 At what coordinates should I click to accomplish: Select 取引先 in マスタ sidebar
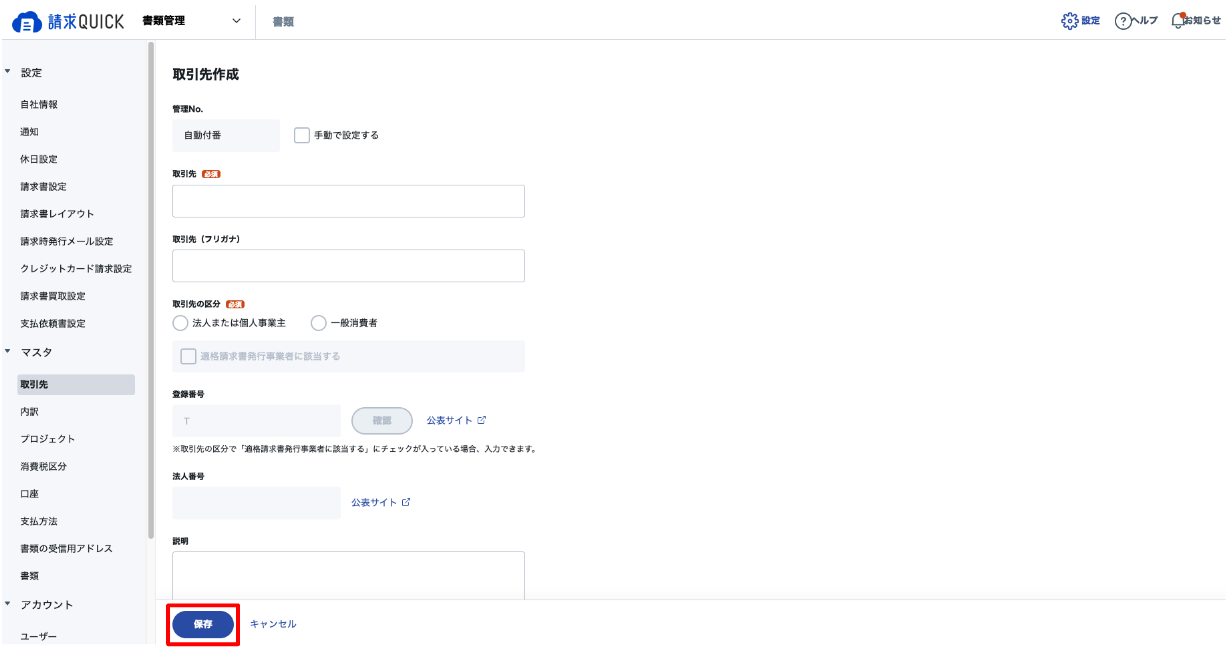(76, 384)
